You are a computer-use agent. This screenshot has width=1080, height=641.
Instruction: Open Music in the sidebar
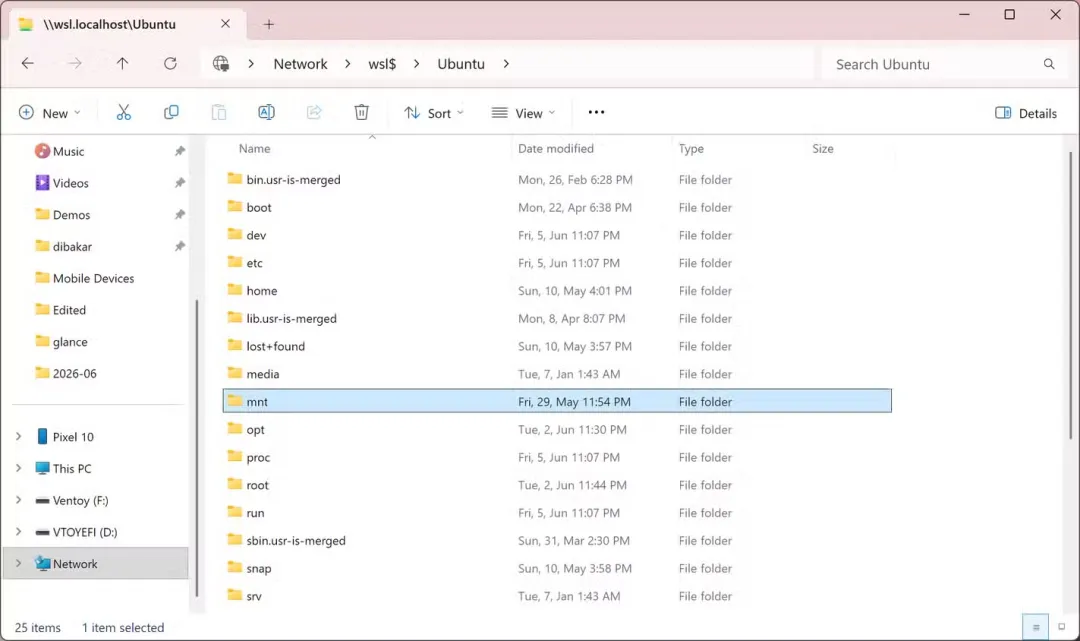click(x=68, y=151)
